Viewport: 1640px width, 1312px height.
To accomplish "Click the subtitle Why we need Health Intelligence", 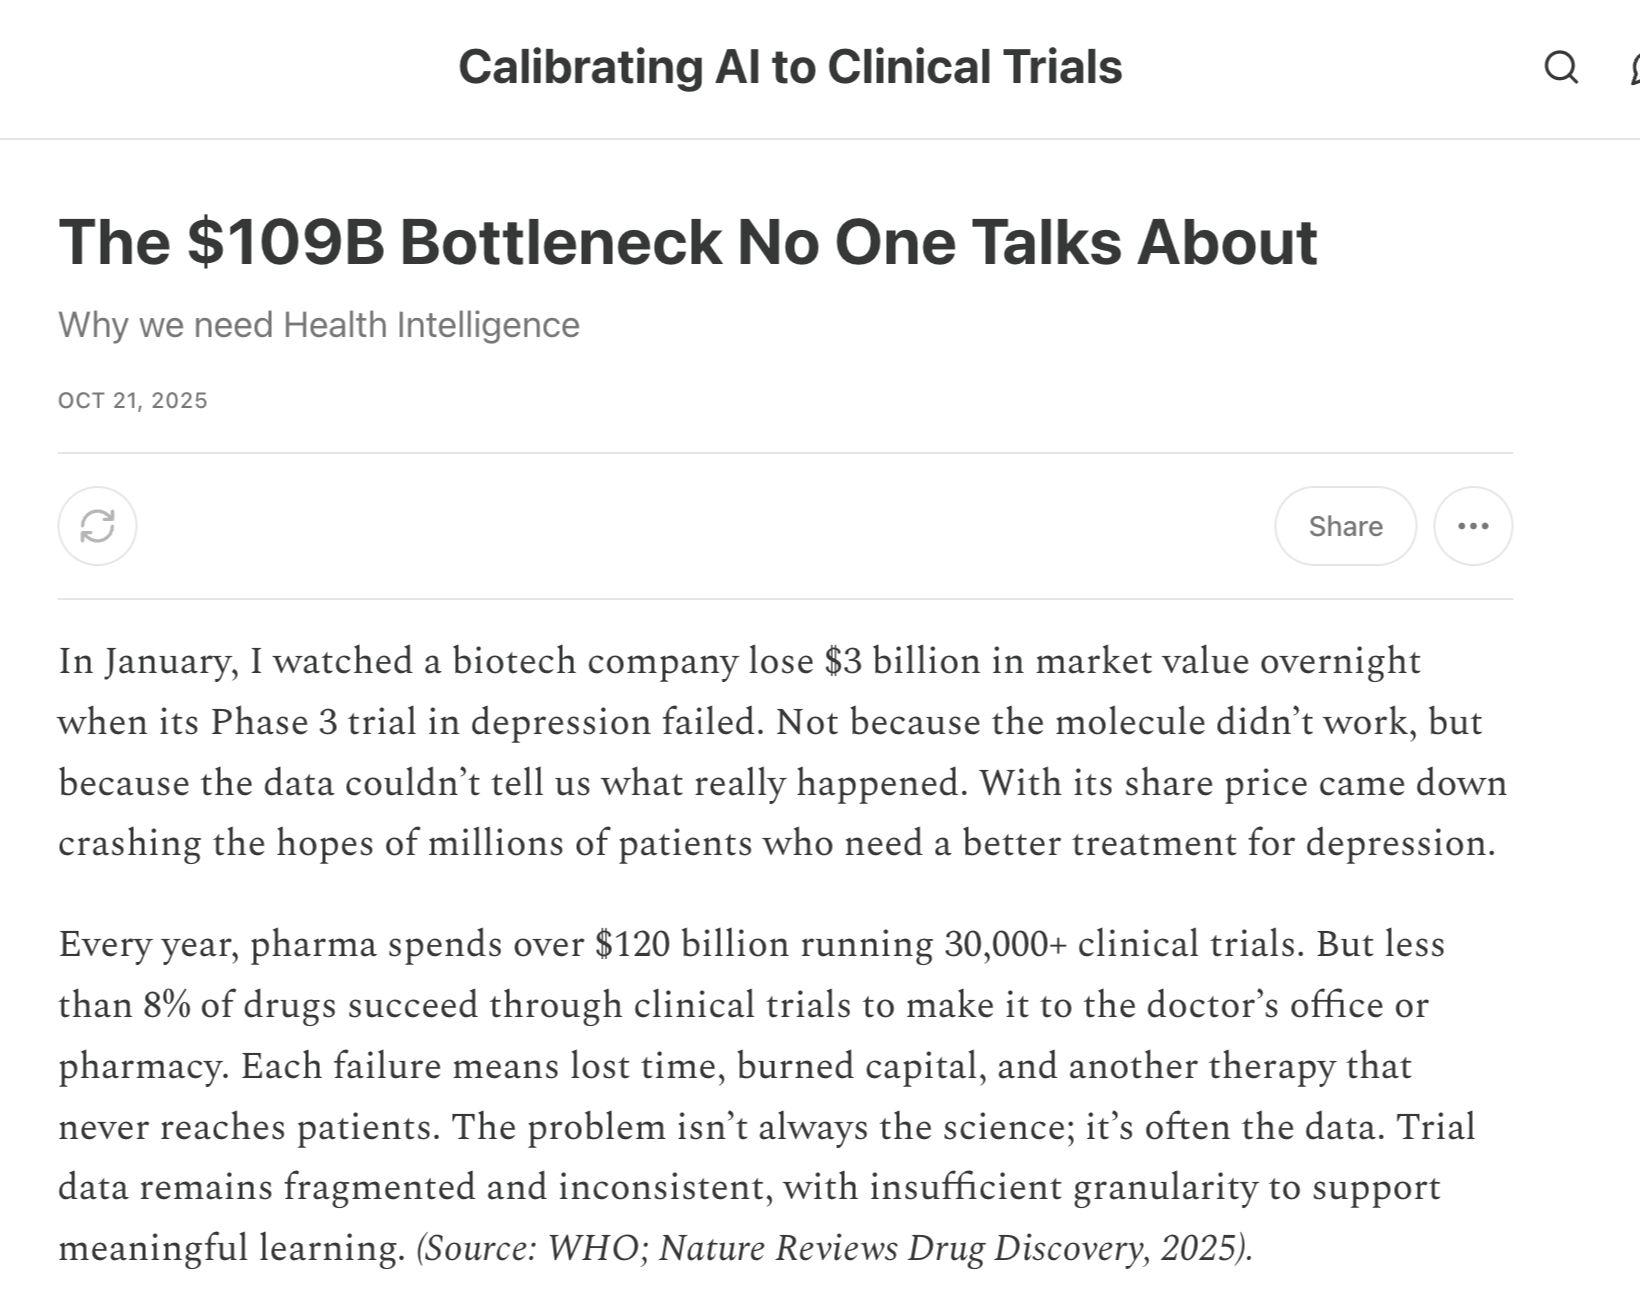I will coord(318,325).
